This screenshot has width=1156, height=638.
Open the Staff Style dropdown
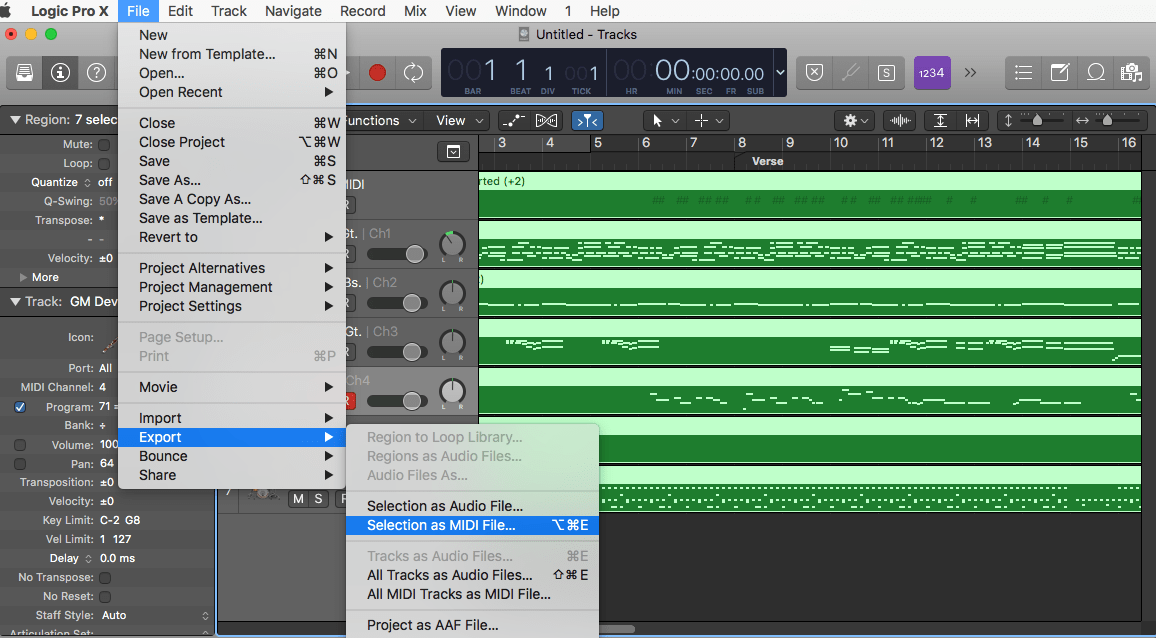point(155,615)
